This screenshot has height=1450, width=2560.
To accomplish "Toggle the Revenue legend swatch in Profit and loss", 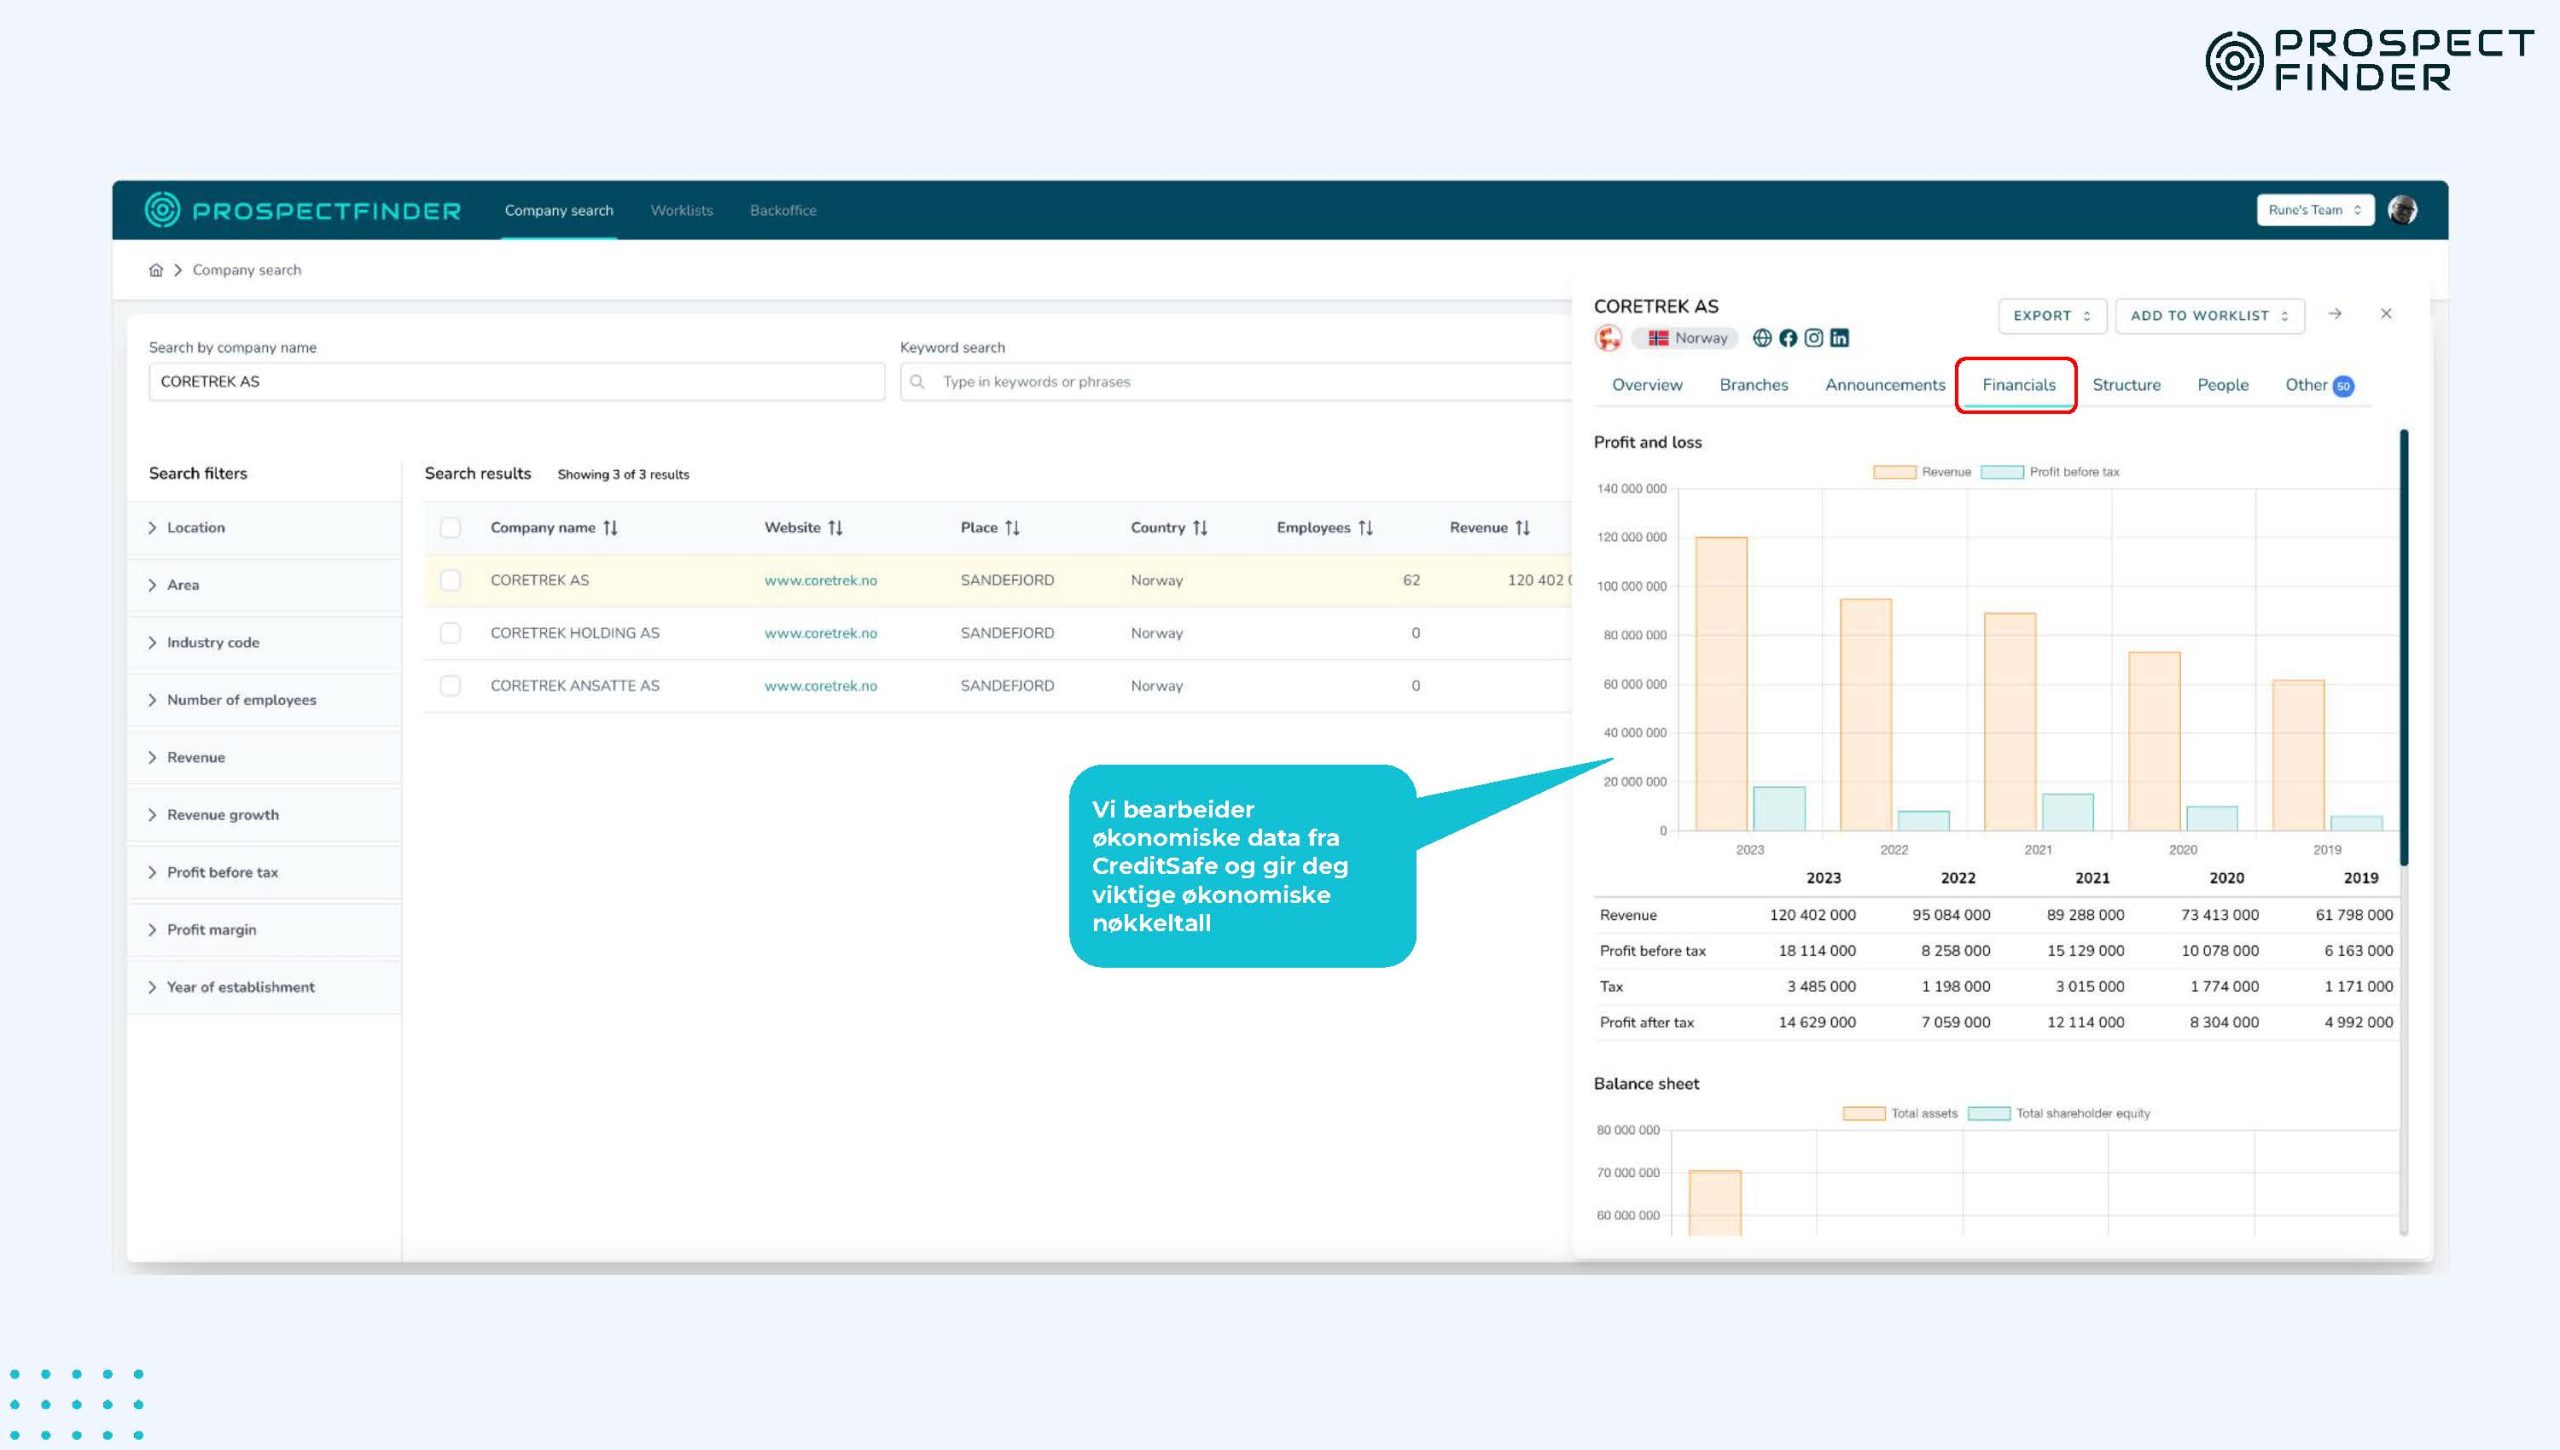I will click(x=1894, y=472).
